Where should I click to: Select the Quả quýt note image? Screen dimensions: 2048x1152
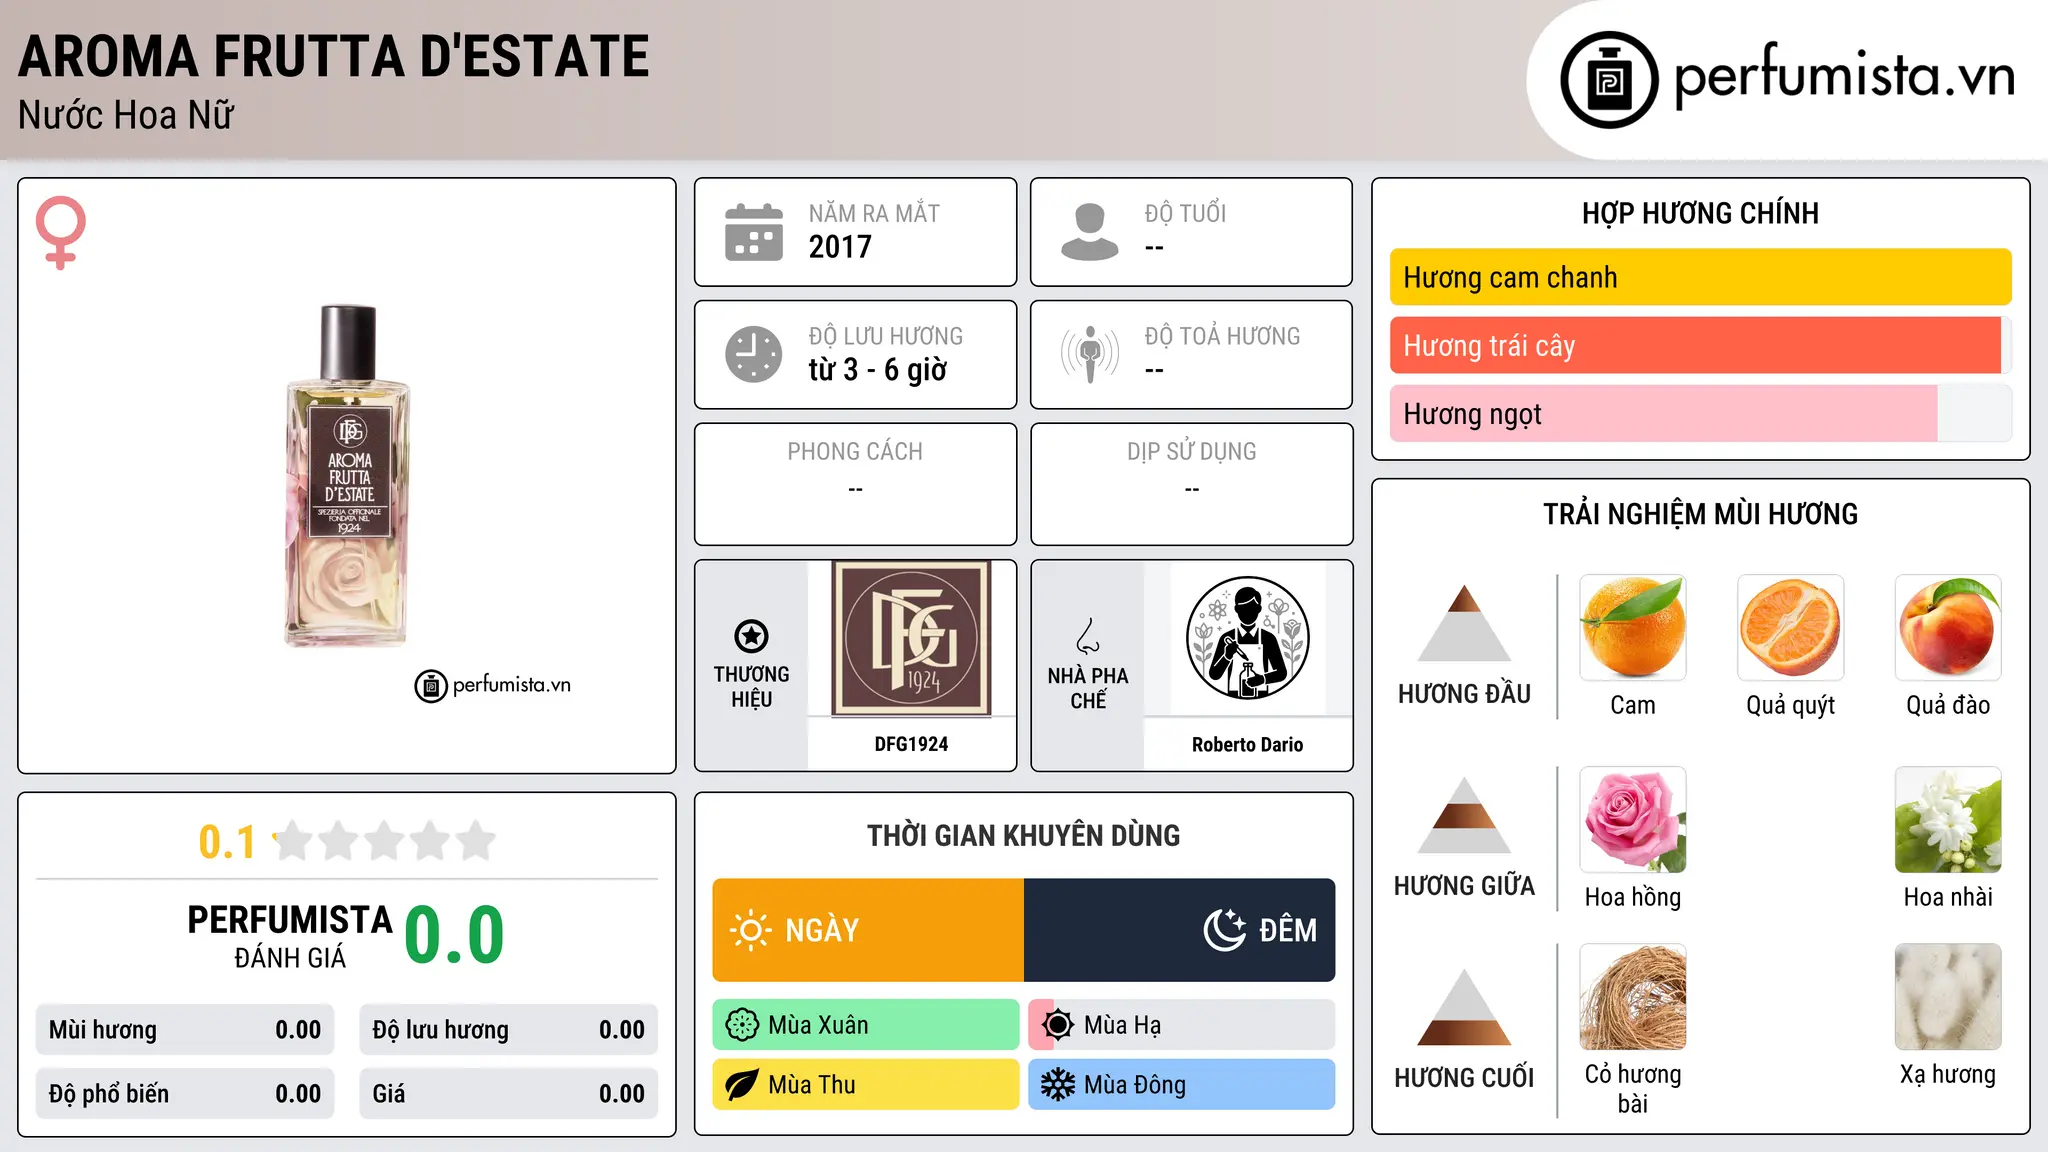pyautogui.click(x=1791, y=628)
